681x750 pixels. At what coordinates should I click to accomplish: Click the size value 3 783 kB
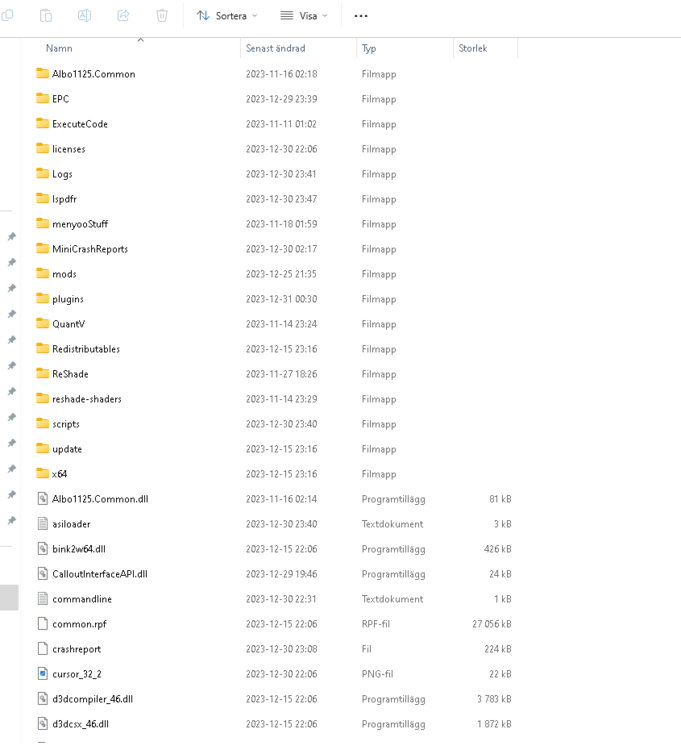494,699
